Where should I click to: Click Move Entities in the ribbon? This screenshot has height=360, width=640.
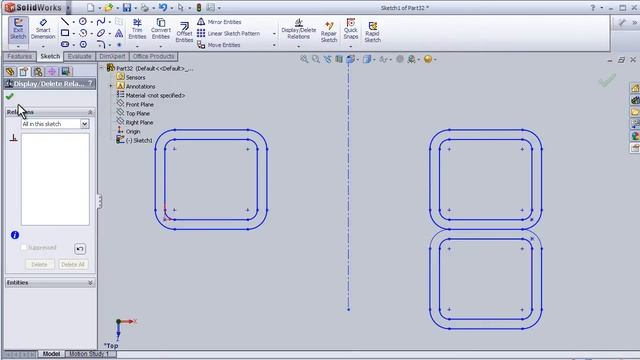[219, 45]
